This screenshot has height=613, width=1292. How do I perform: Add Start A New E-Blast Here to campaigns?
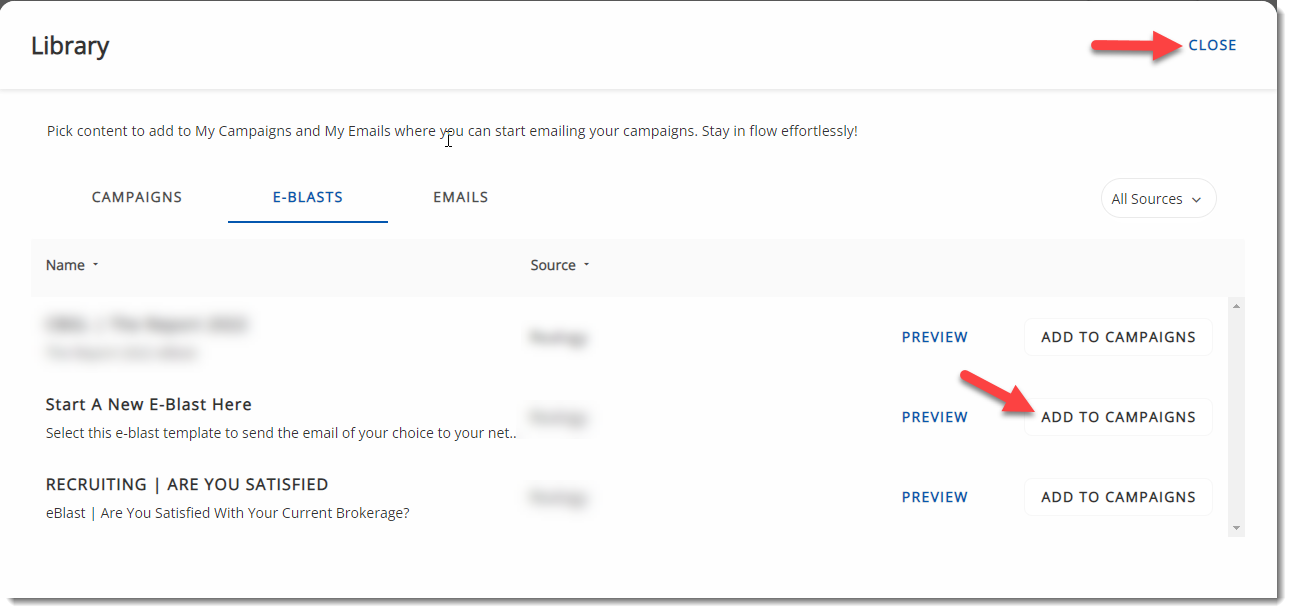(1118, 417)
